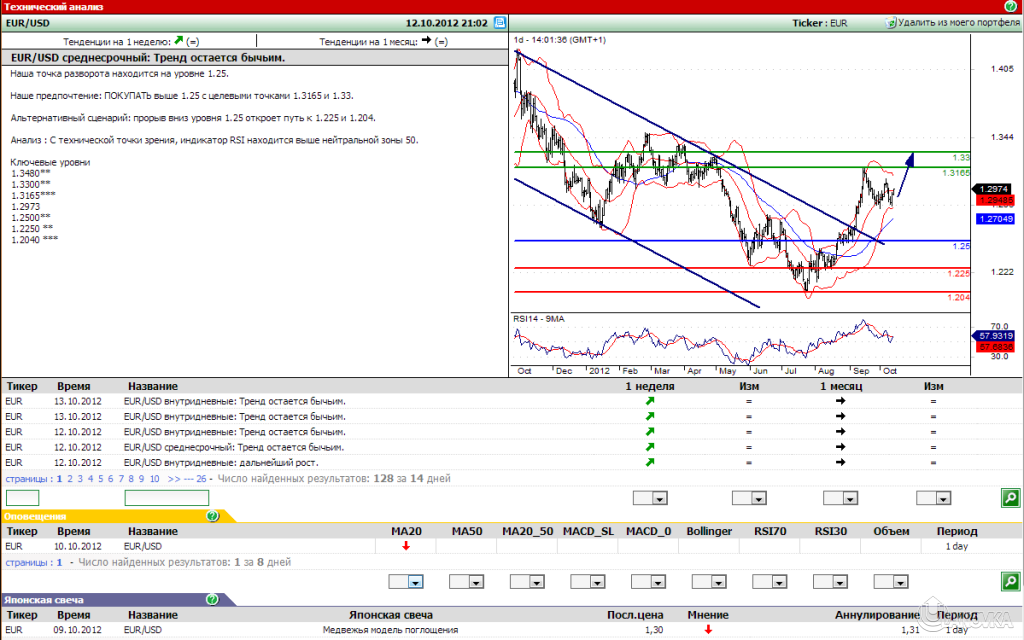Screen dimensions: 1024x640
Task: Click the search magnifier below the results table
Action: pyautogui.click(x=1009, y=497)
